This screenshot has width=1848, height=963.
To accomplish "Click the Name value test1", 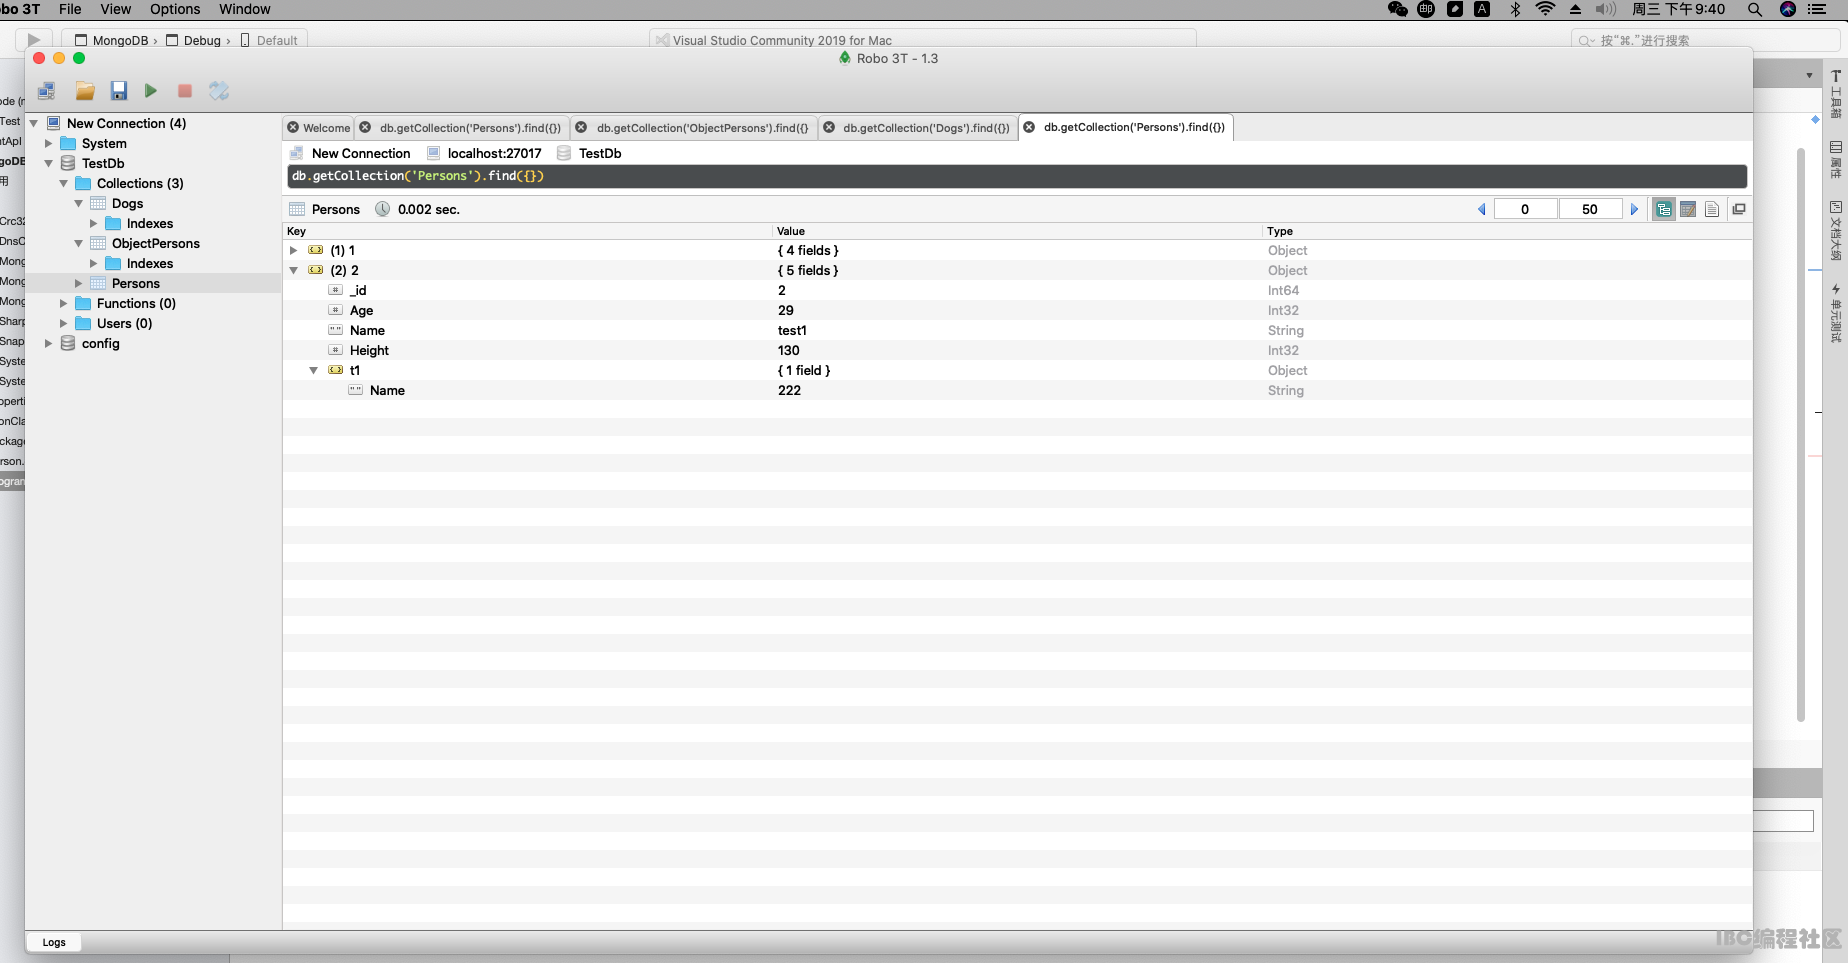I will [792, 330].
